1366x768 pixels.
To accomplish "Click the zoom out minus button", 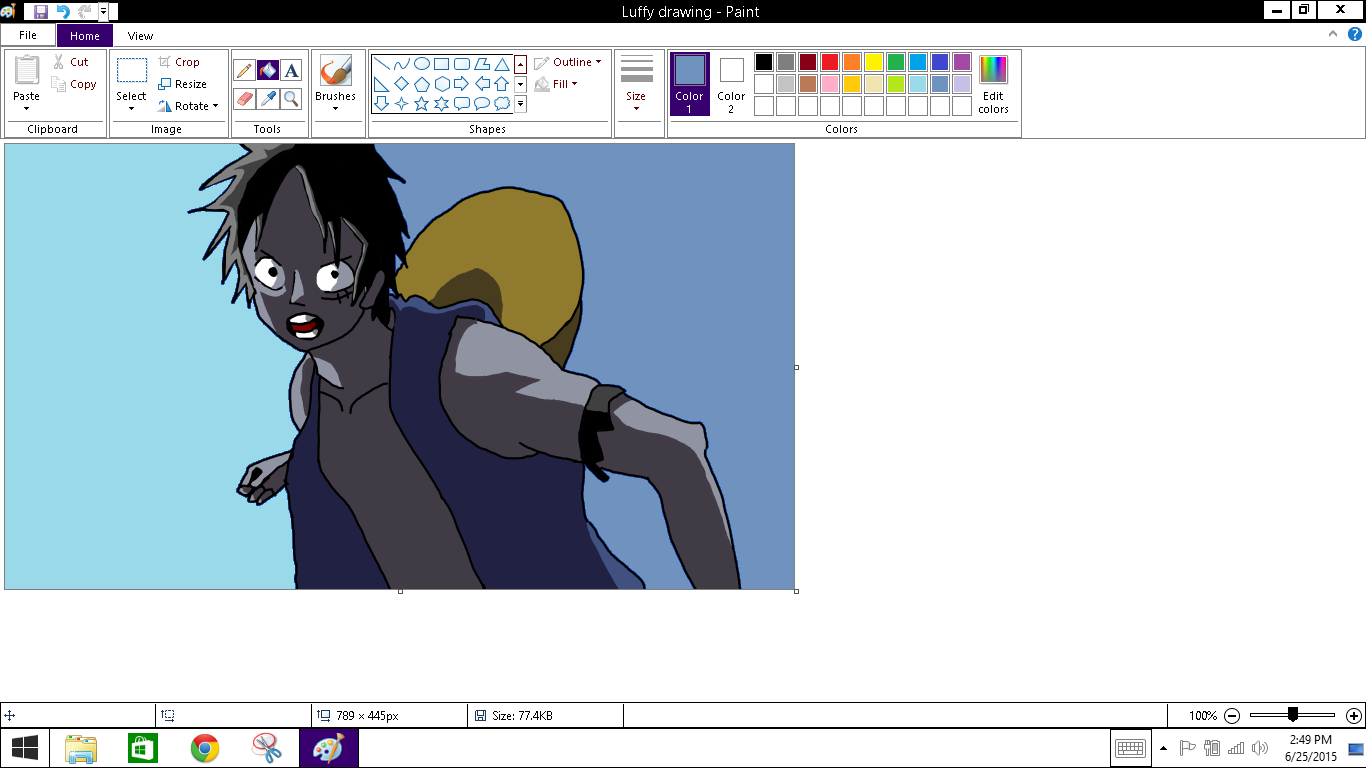I will pyautogui.click(x=1232, y=716).
